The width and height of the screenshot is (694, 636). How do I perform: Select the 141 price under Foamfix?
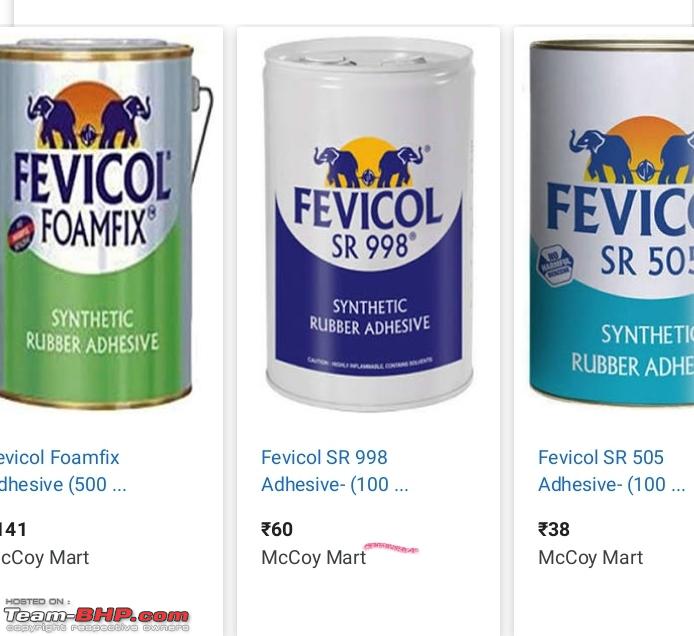tap(13, 529)
